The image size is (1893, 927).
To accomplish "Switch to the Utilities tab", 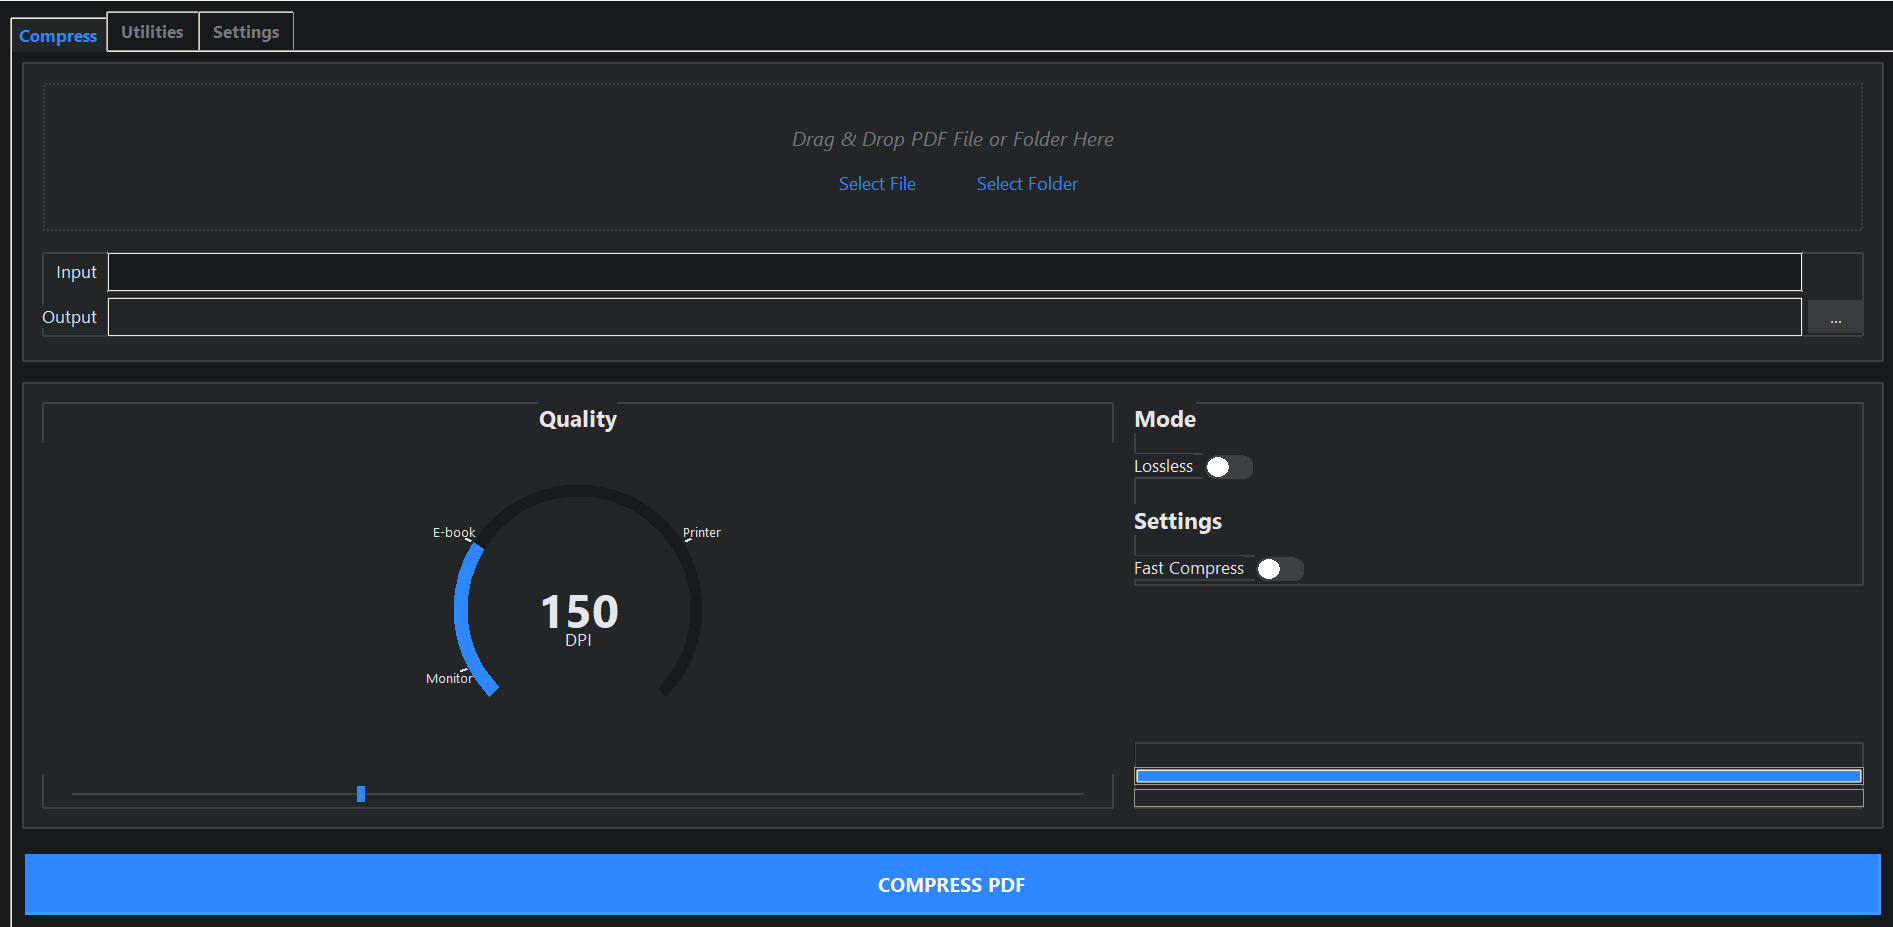I will (x=152, y=32).
